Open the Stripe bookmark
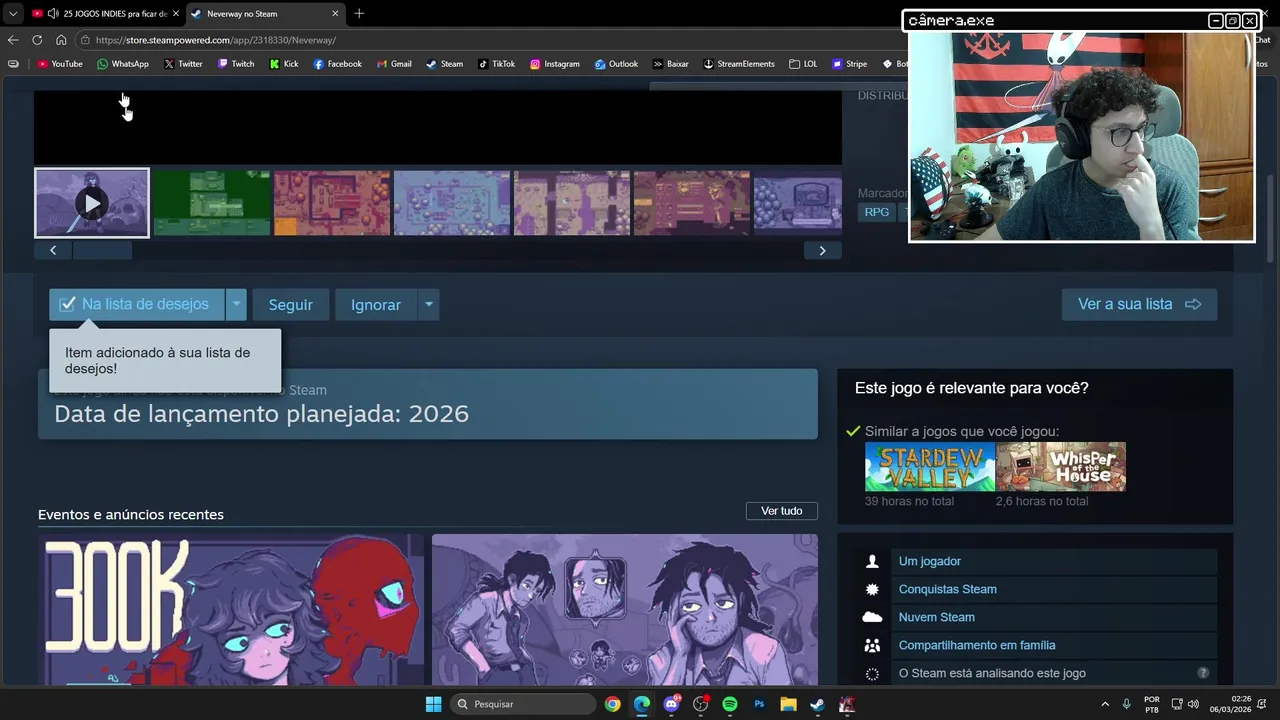 849,64
